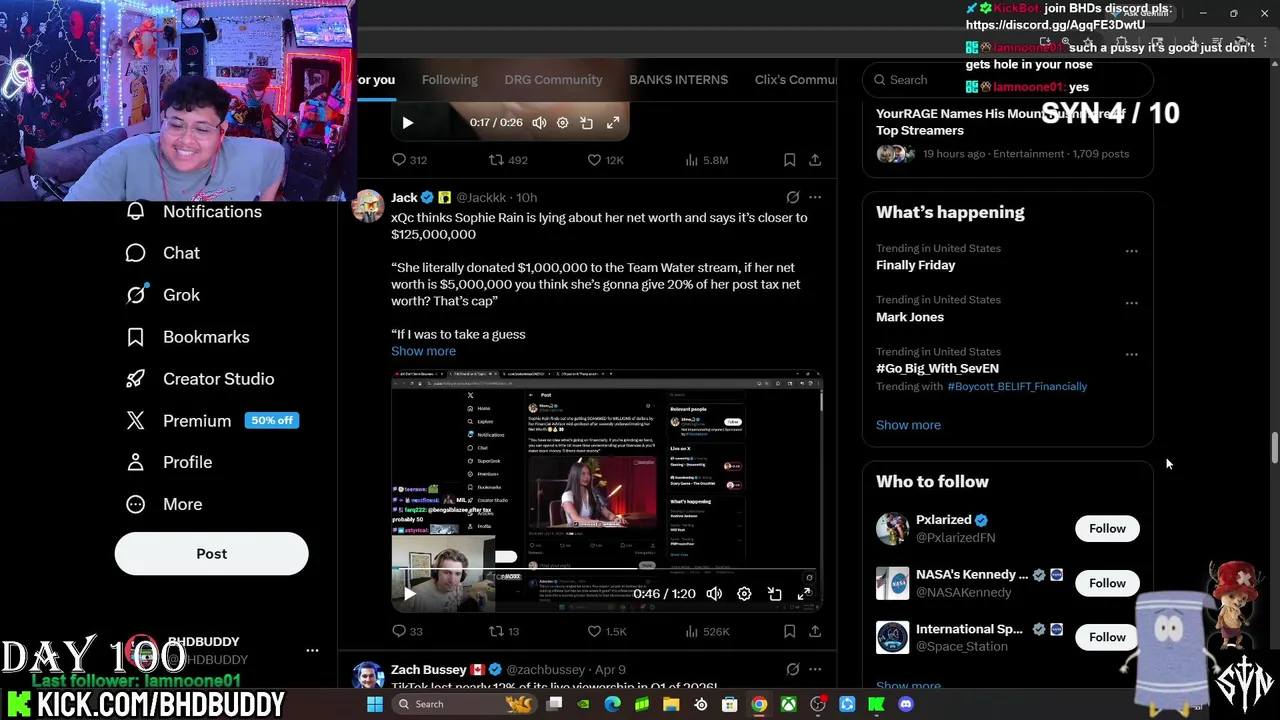Reply to Jack's post with 33 comments
The image size is (1280, 720).
point(407,631)
